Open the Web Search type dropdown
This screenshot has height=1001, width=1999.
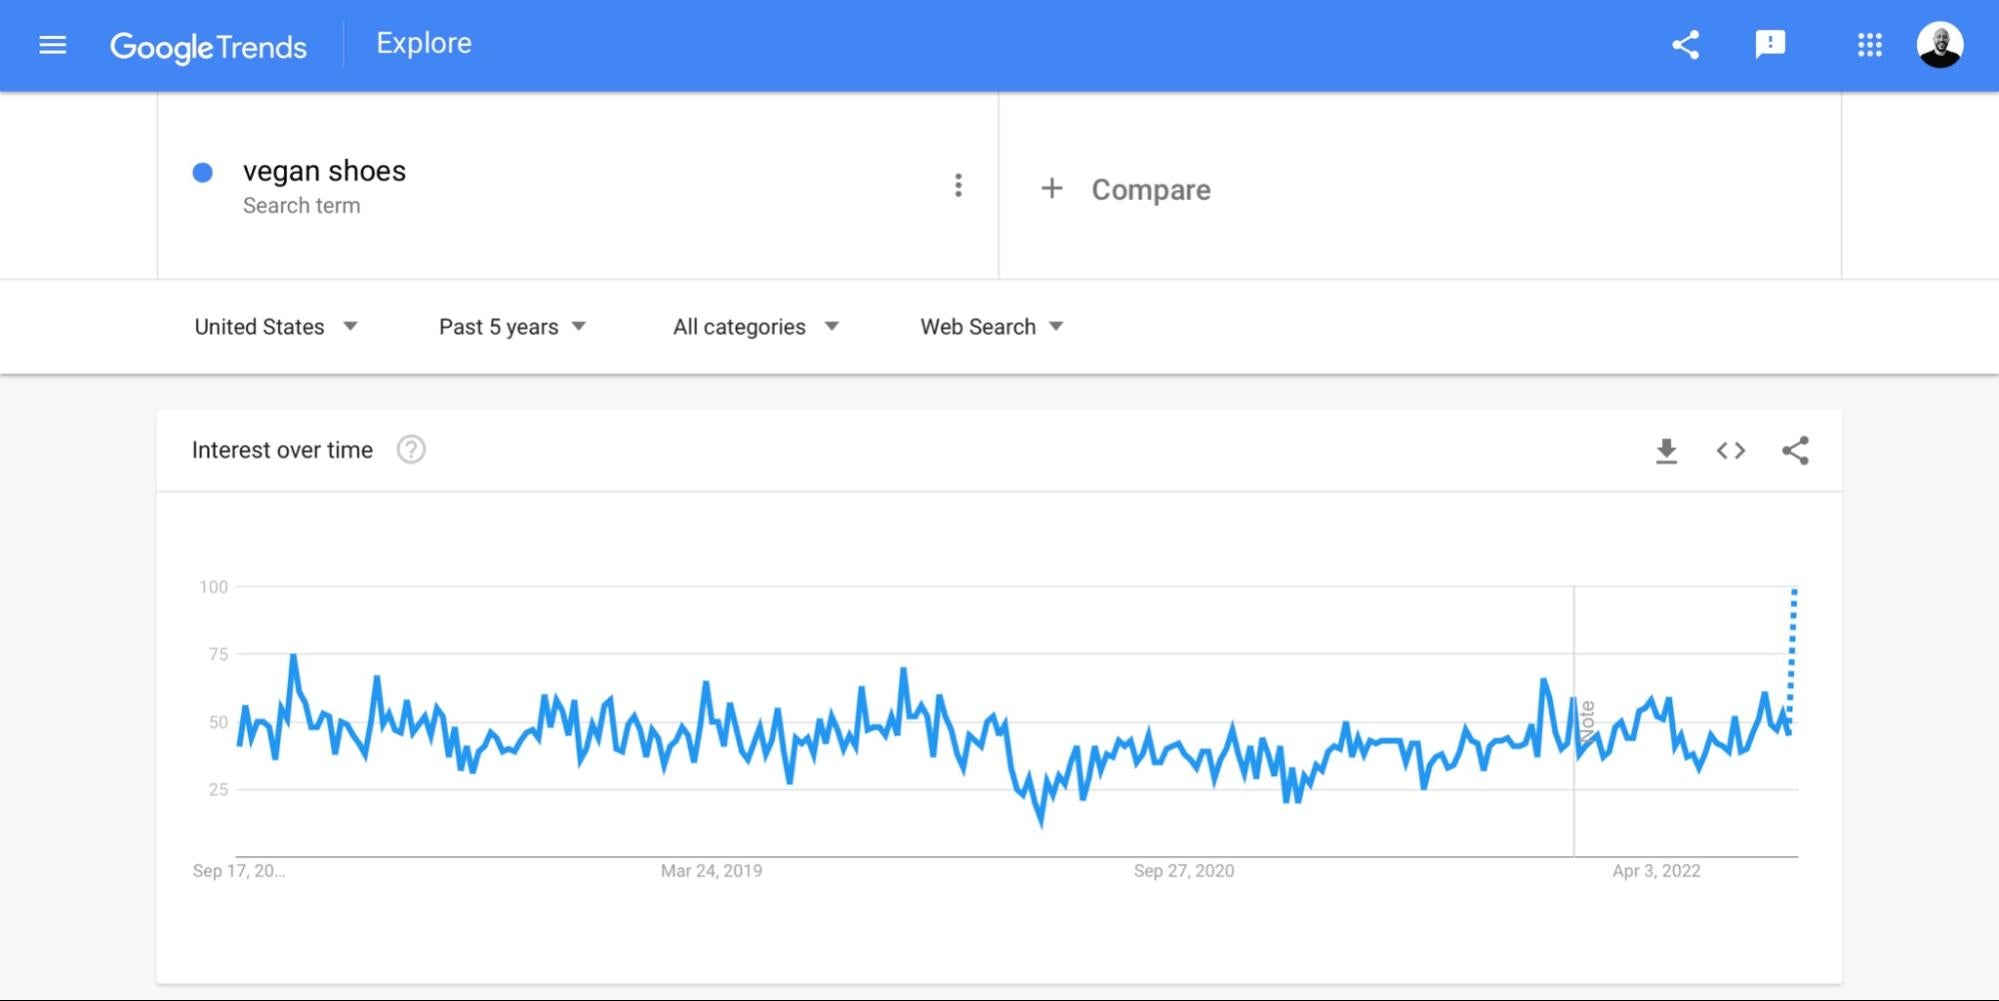991,327
